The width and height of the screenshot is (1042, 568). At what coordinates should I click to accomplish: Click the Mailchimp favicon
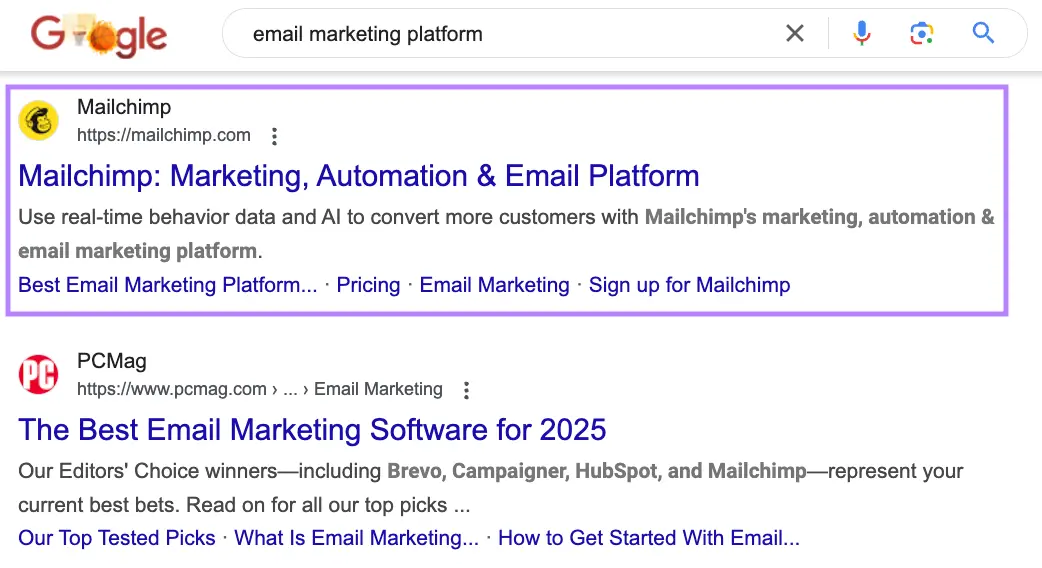(x=39, y=121)
